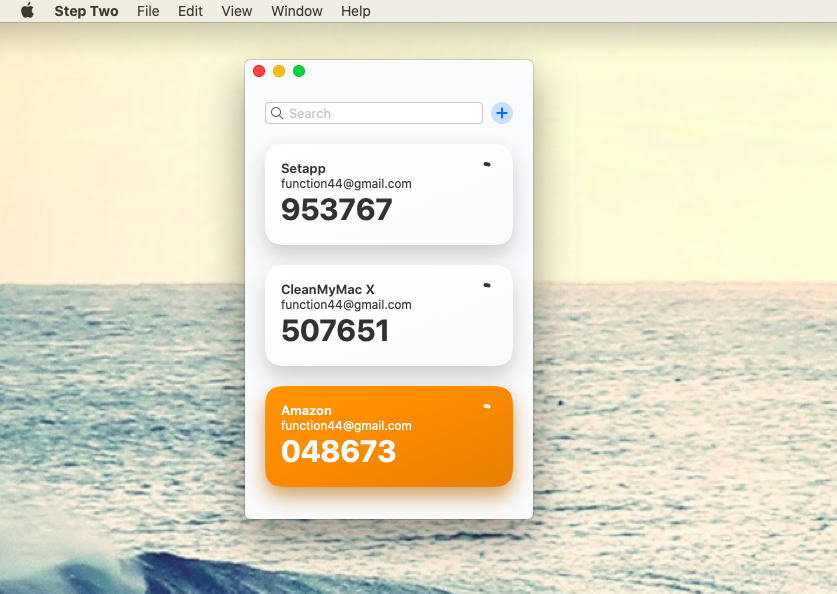Open the Apple menu

(x=27, y=11)
